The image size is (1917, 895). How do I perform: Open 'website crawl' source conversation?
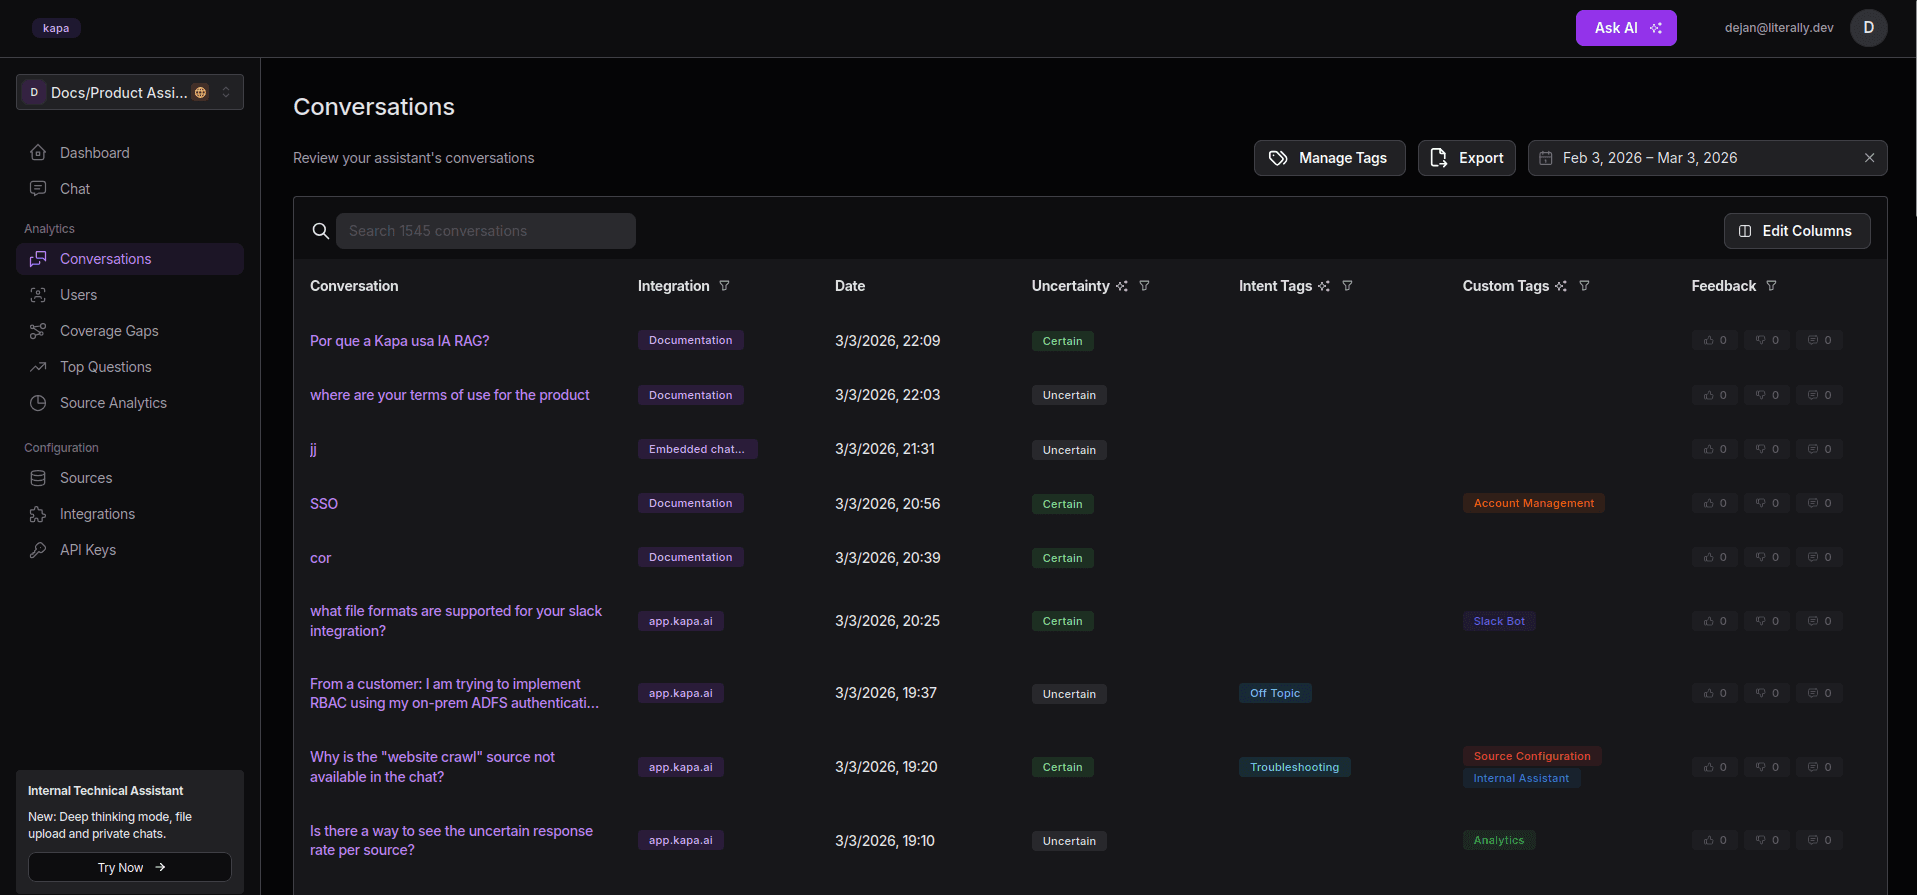[432, 767]
